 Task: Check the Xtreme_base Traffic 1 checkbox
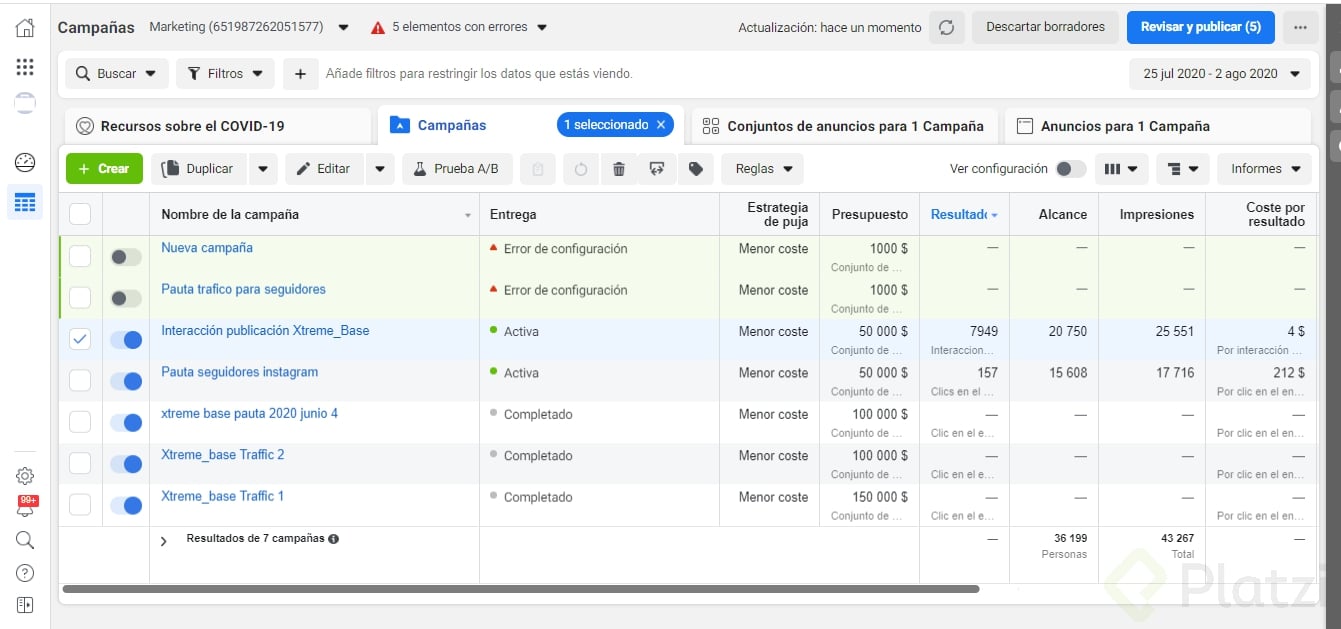click(80, 505)
